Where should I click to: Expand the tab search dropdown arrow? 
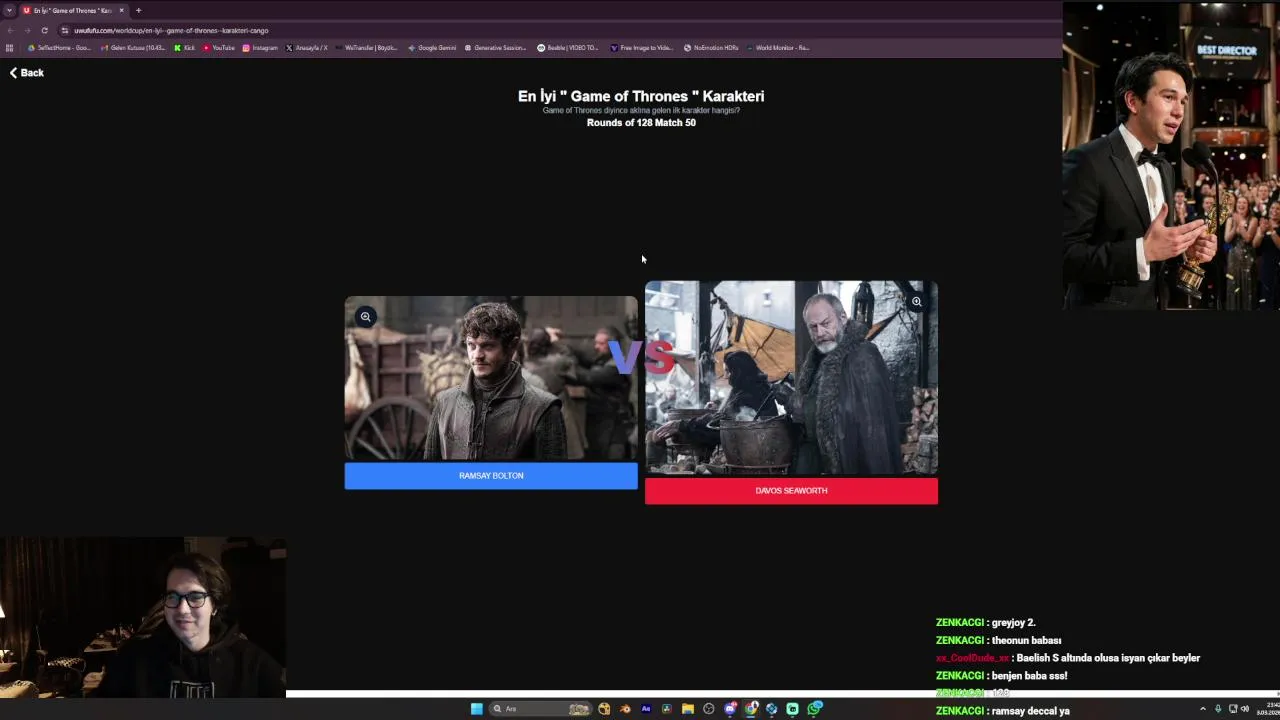tap(9, 10)
